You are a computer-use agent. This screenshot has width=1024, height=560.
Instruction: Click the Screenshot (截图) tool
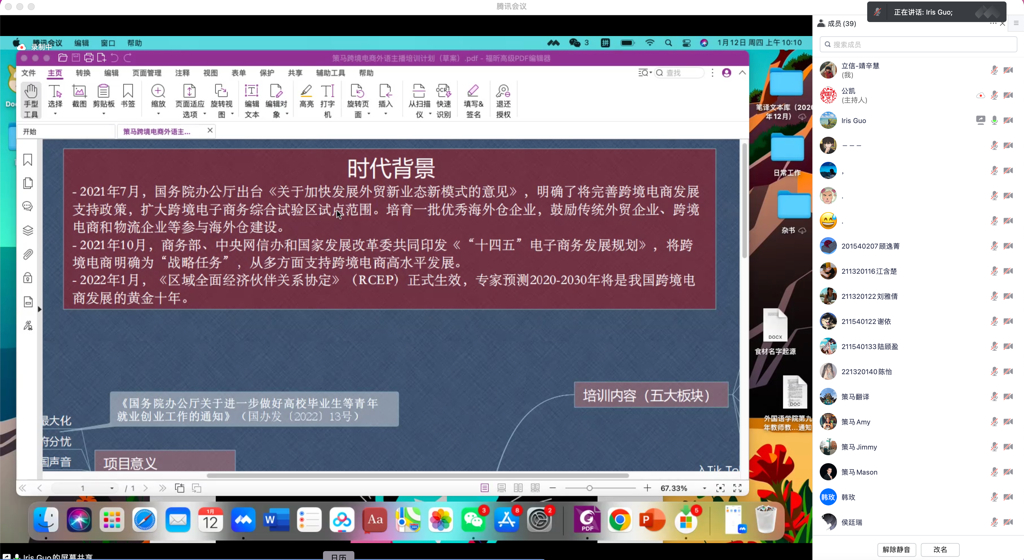pyautogui.click(x=79, y=97)
